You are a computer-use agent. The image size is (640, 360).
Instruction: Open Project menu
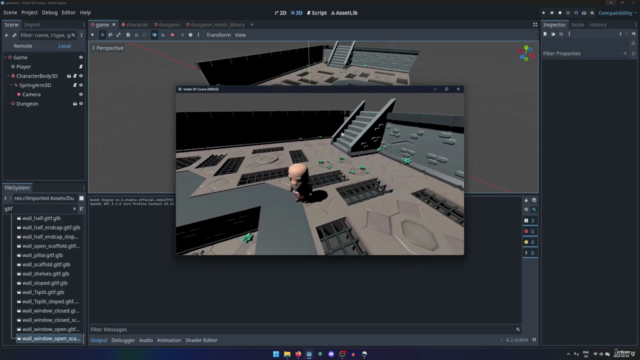[29, 13]
